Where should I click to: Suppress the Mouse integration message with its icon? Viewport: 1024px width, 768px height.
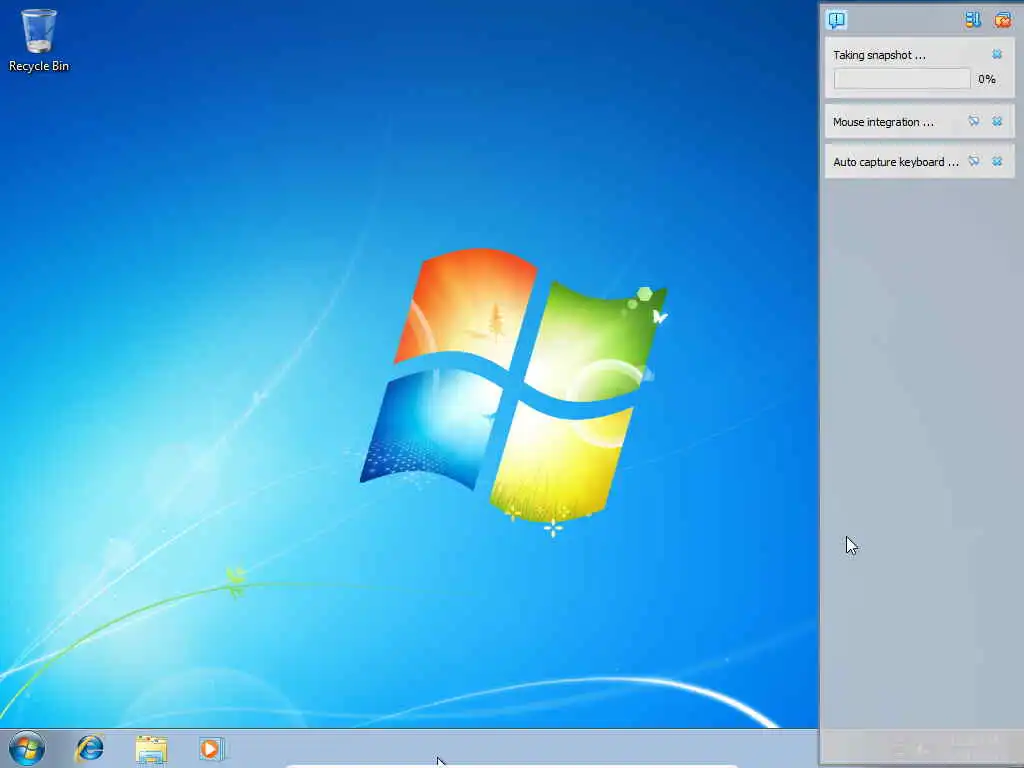click(974, 121)
